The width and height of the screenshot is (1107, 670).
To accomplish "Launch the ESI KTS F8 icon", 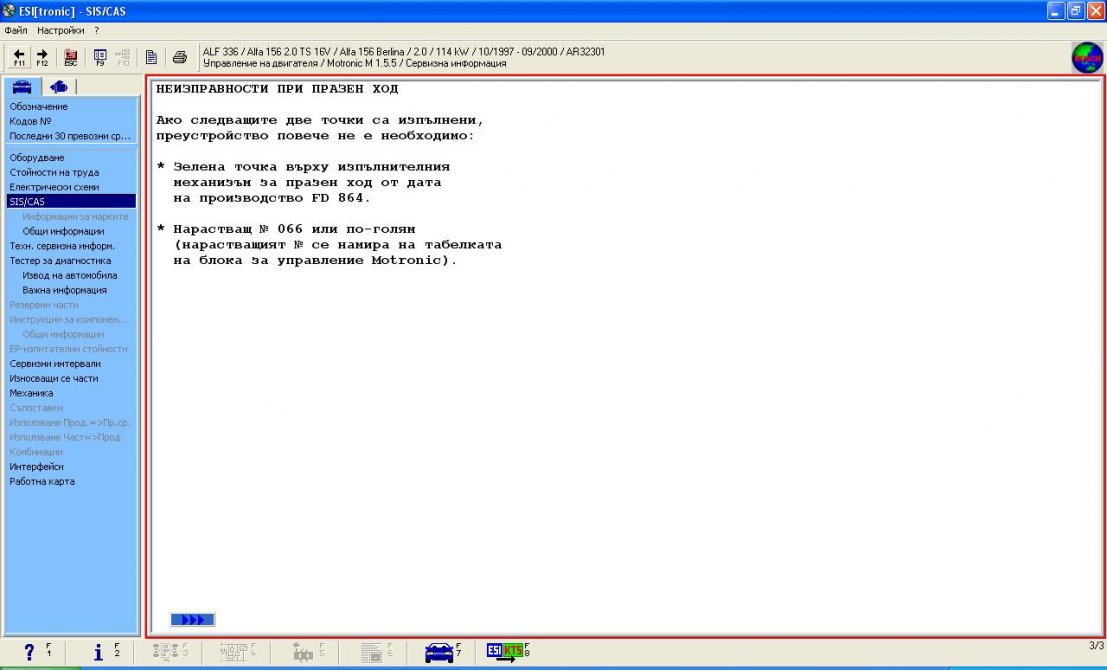I will point(506,652).
